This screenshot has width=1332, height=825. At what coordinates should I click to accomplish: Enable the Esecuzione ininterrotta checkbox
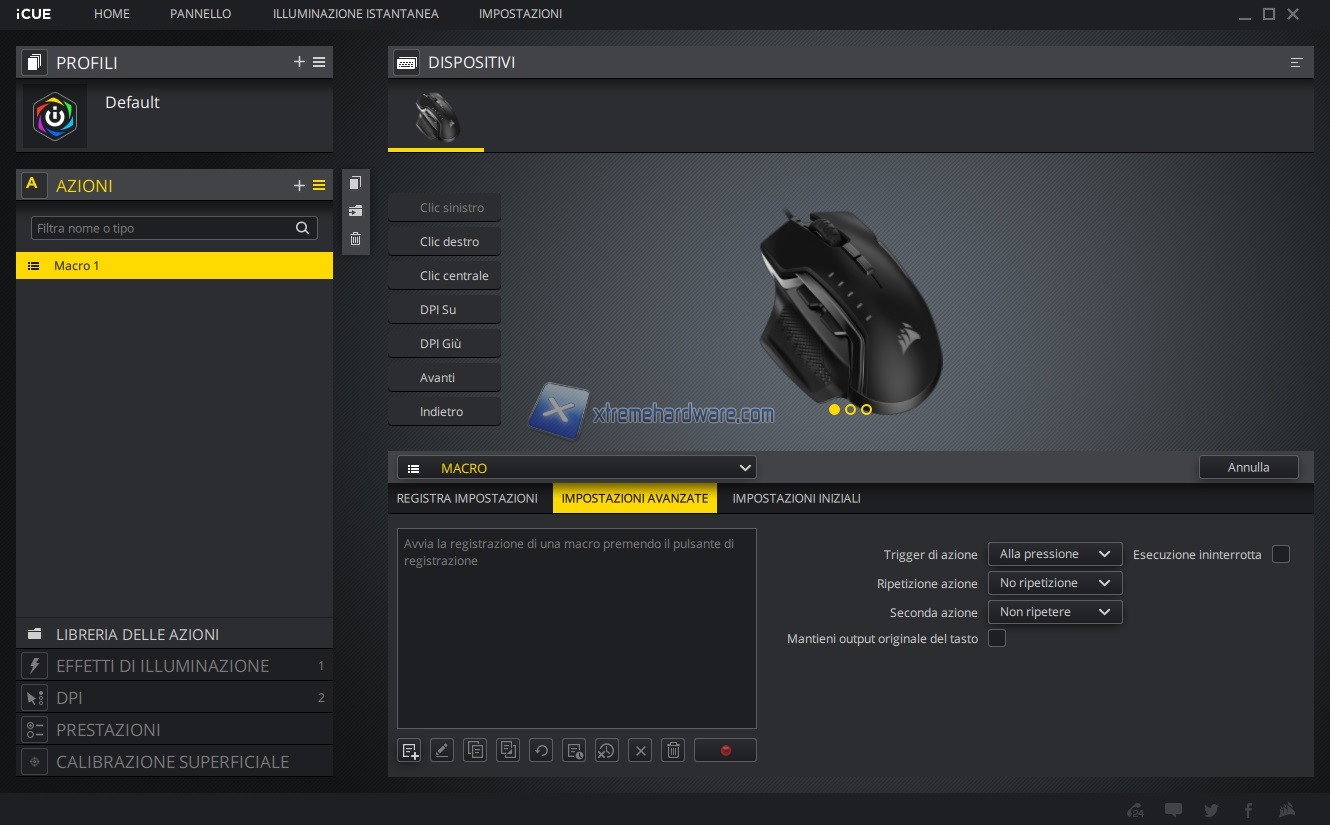1281,554
